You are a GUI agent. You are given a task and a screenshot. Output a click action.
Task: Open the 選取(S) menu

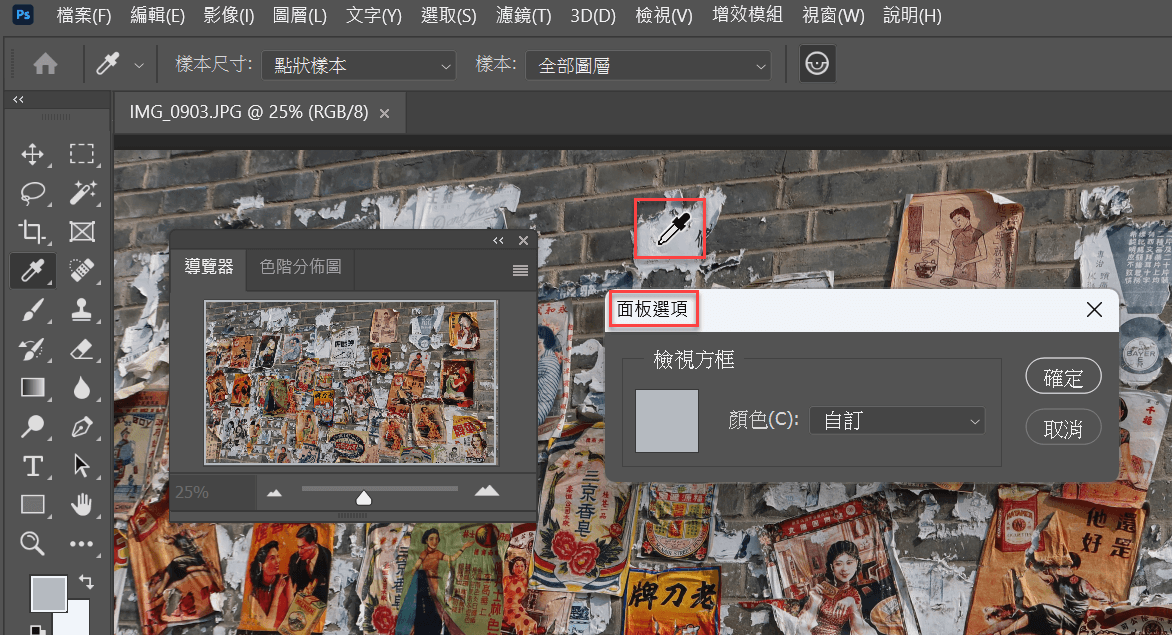pos(448,15)
